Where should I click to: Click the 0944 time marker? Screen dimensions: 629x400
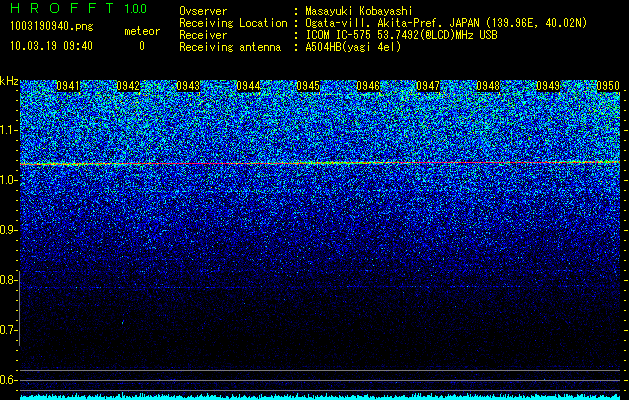tap(248, 86)
